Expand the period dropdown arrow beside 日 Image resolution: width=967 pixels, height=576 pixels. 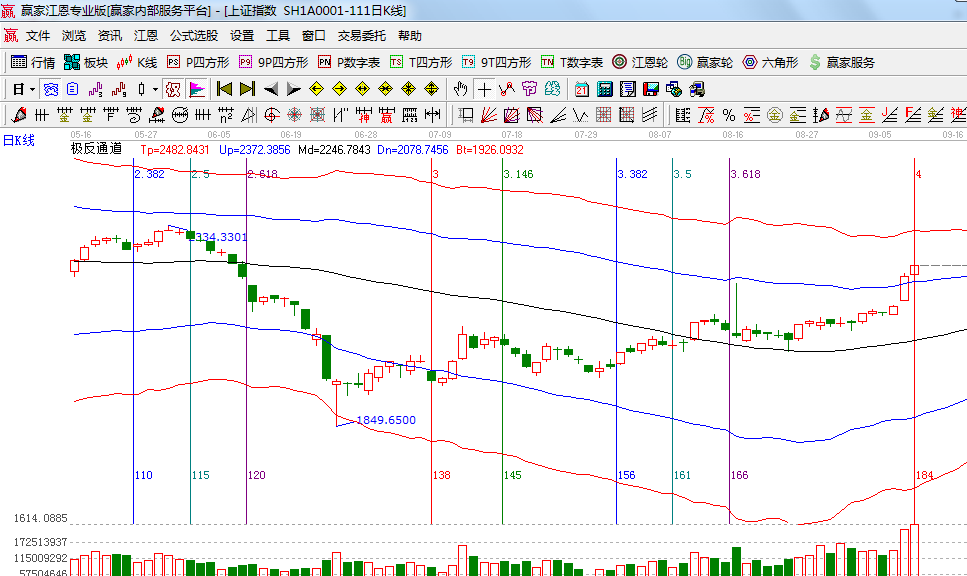tap(32, 89)
